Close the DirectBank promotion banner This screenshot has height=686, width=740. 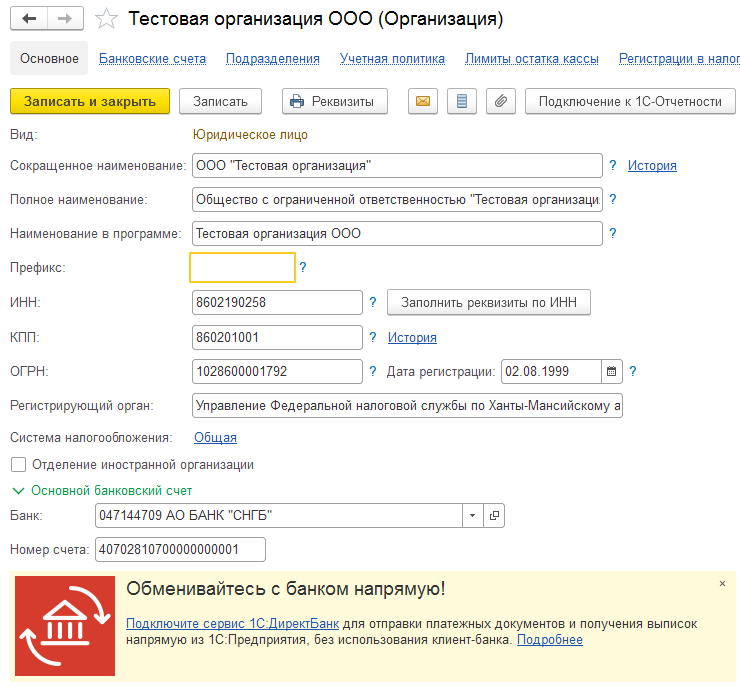(722, 583)
